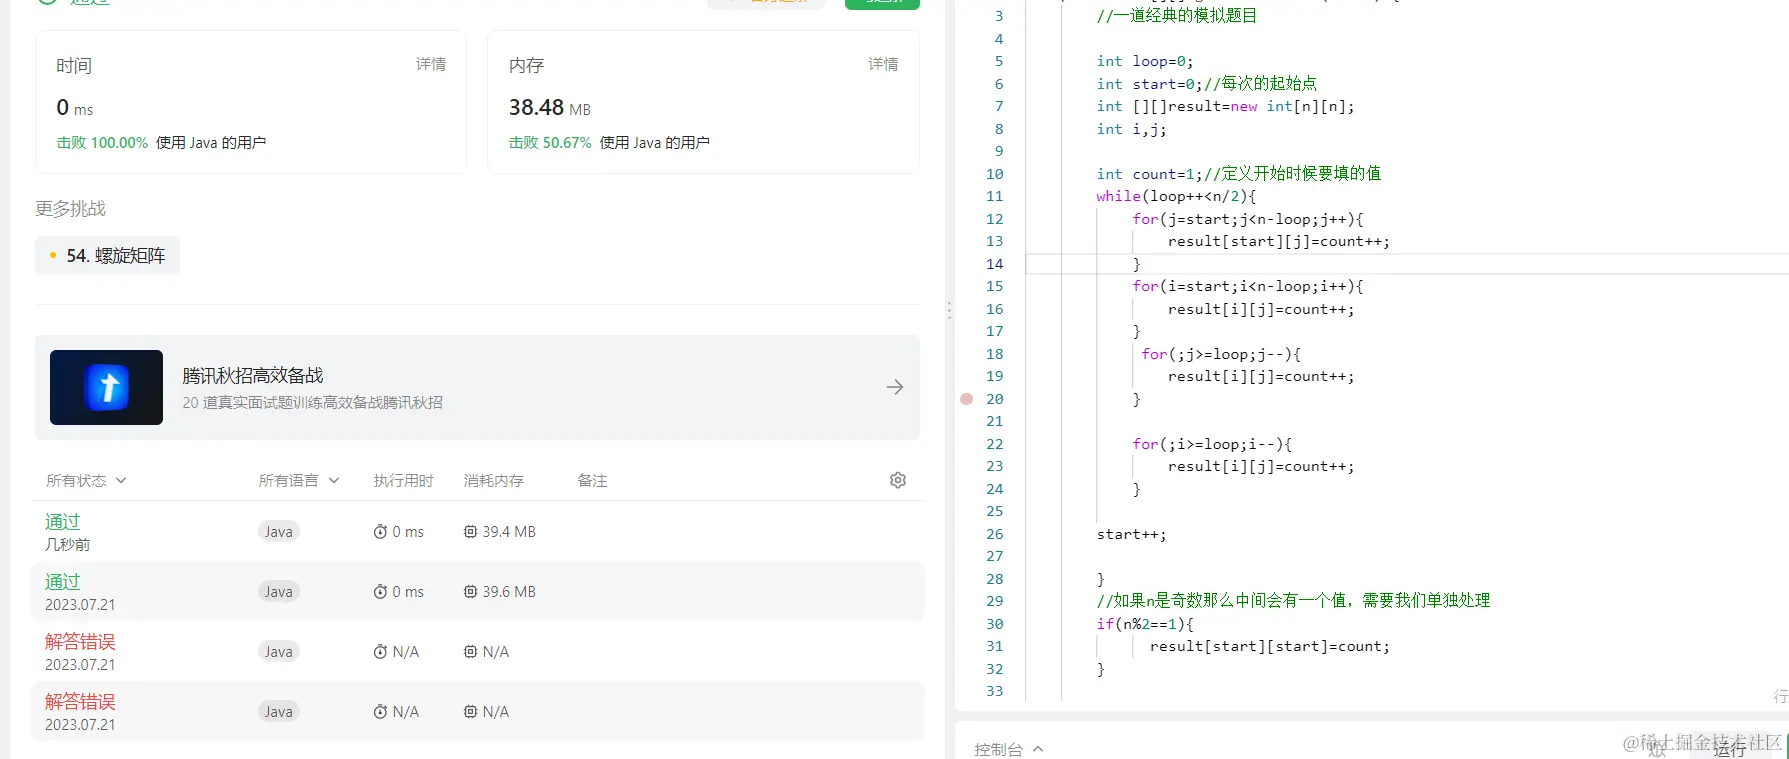Screen dimensions: 1789x759
Task: Expand the 控制台 console panel
Action: point(1009,749)
